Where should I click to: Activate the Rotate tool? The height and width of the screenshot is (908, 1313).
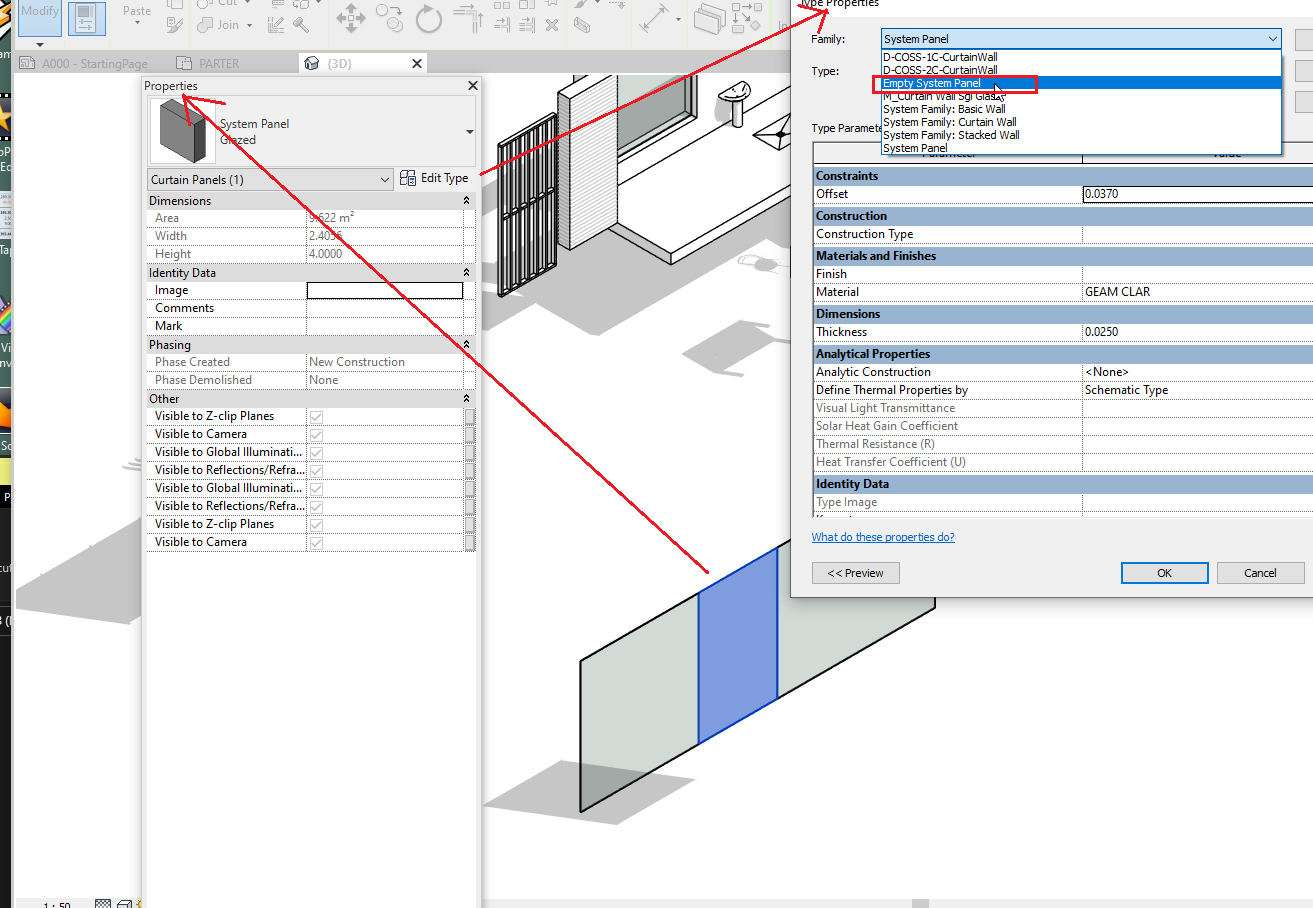[x=428, y=20]
